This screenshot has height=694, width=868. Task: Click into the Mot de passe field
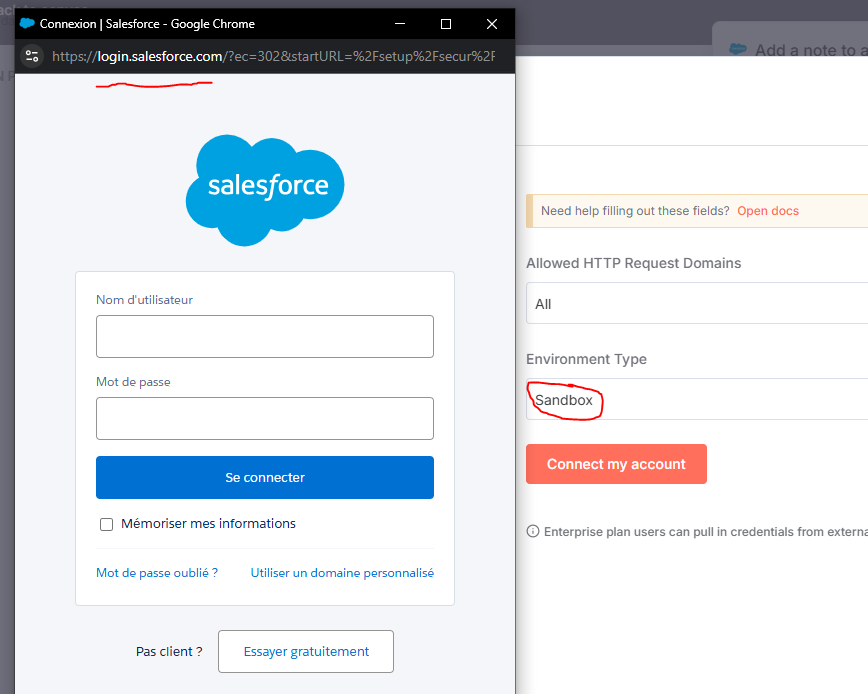tap(265, 418)
